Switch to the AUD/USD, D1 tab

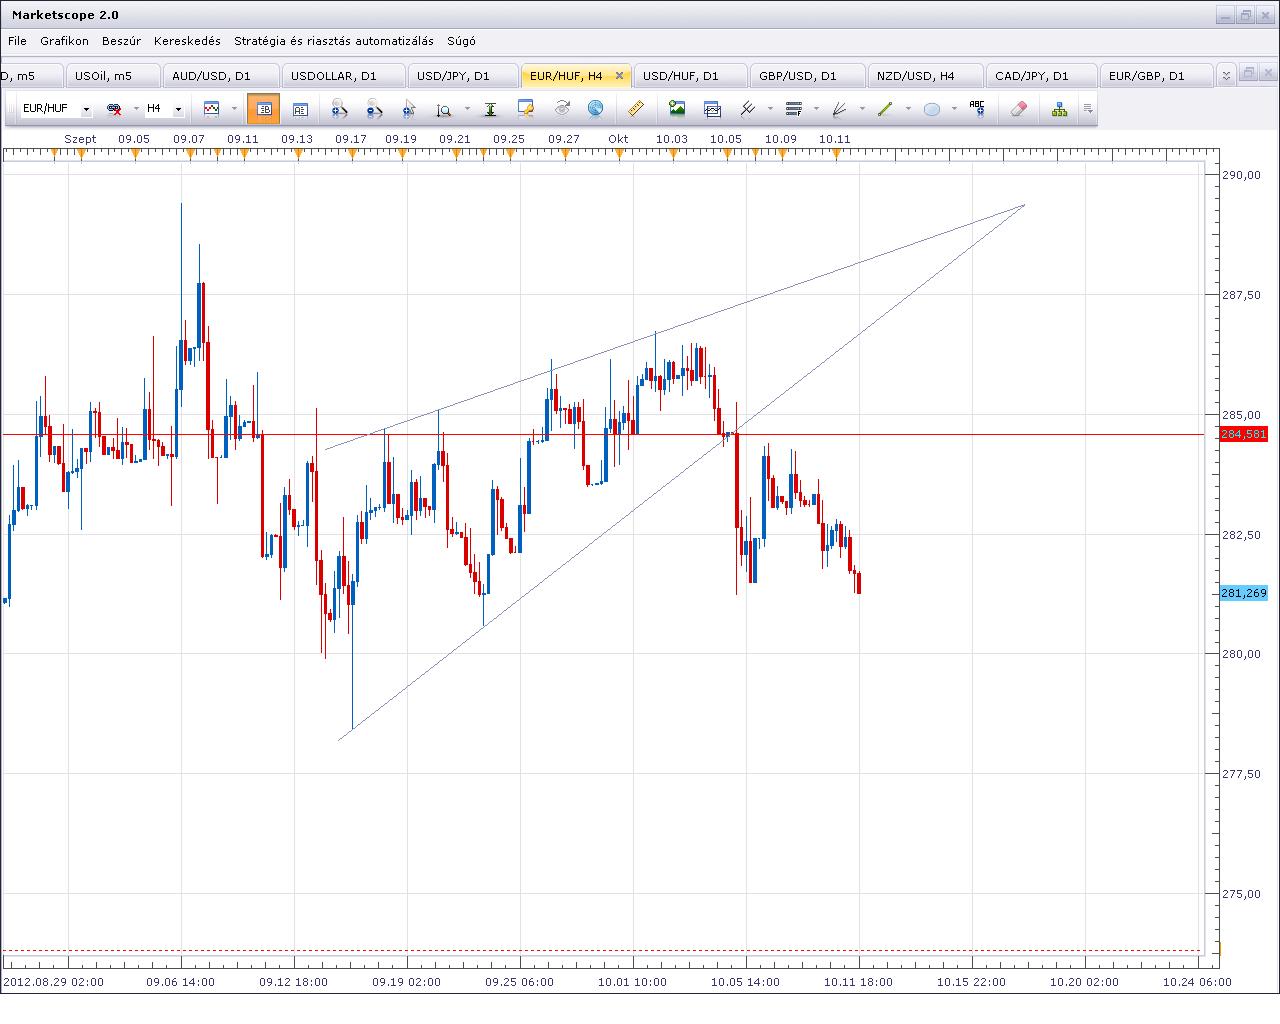point(221,76)
